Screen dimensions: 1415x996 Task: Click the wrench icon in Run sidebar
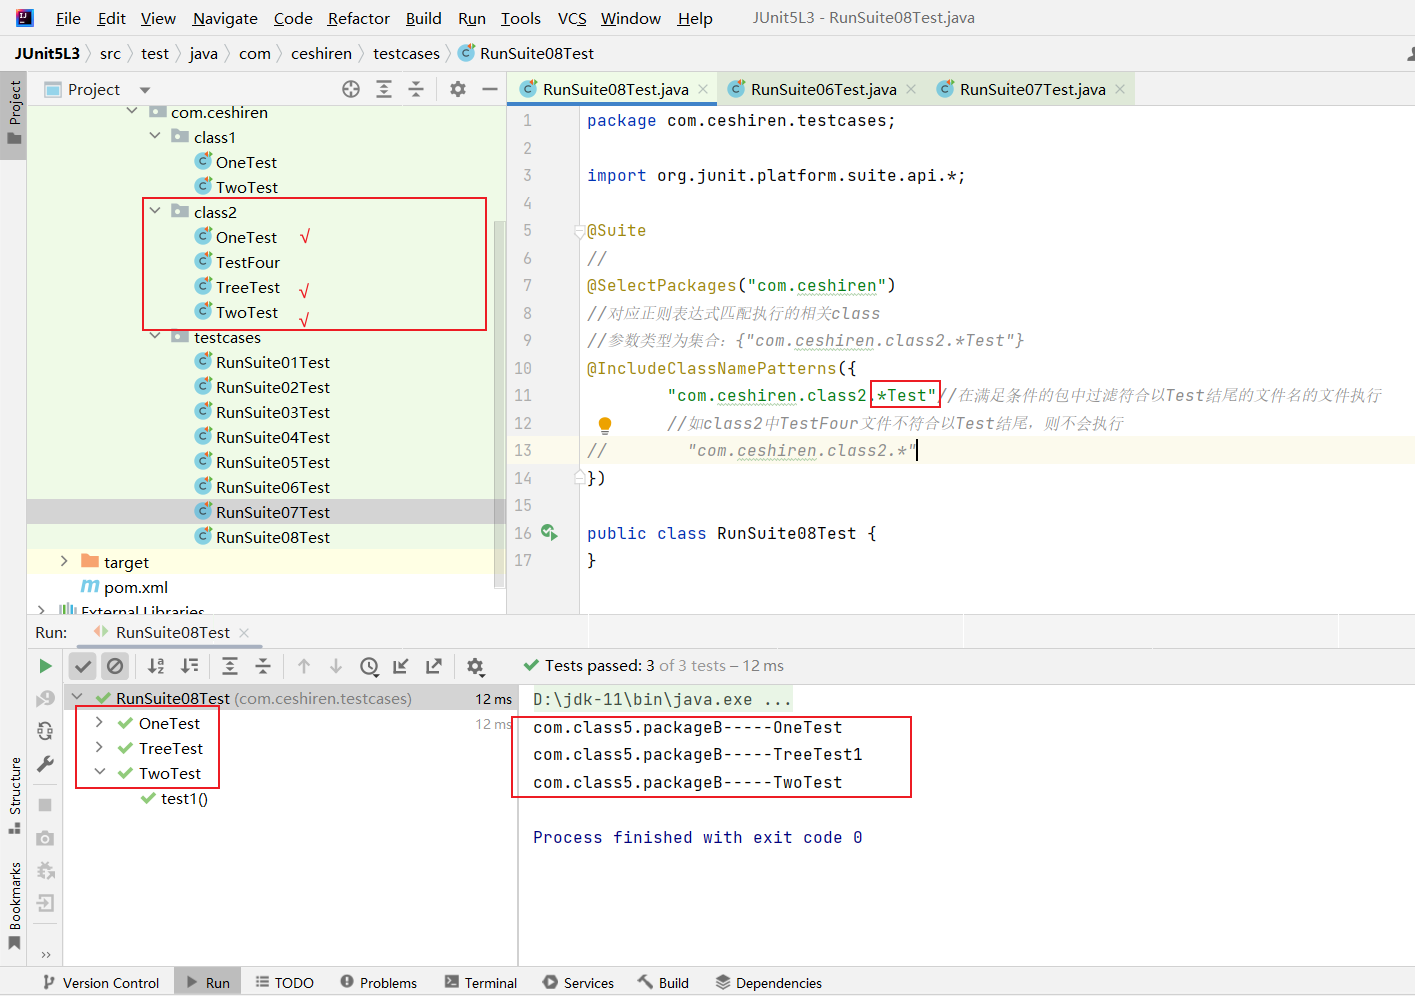click(x=45, y=764)
